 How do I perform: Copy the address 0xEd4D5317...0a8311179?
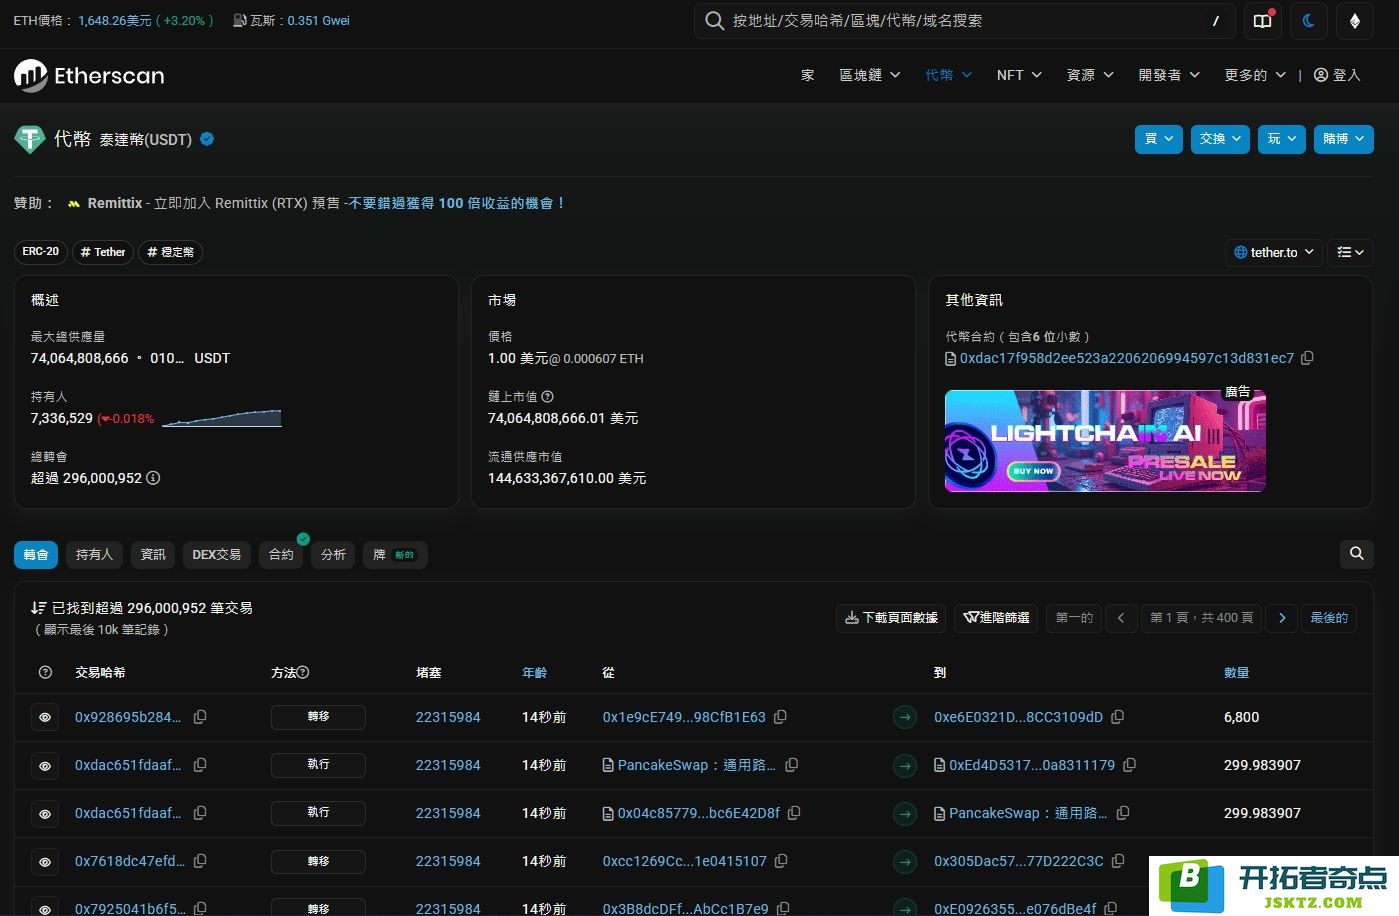pos(1130,765)
